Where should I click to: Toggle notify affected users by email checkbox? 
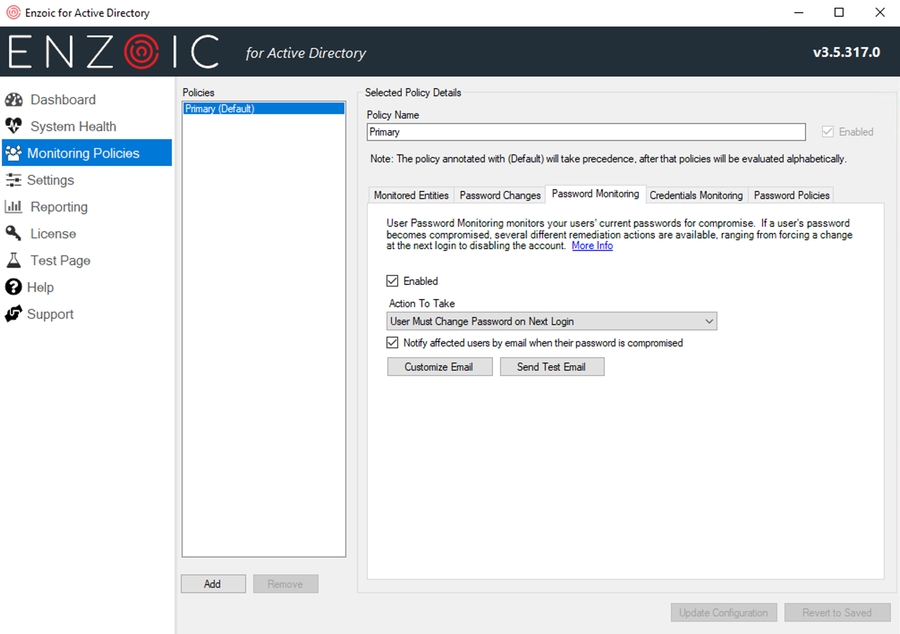393,343
